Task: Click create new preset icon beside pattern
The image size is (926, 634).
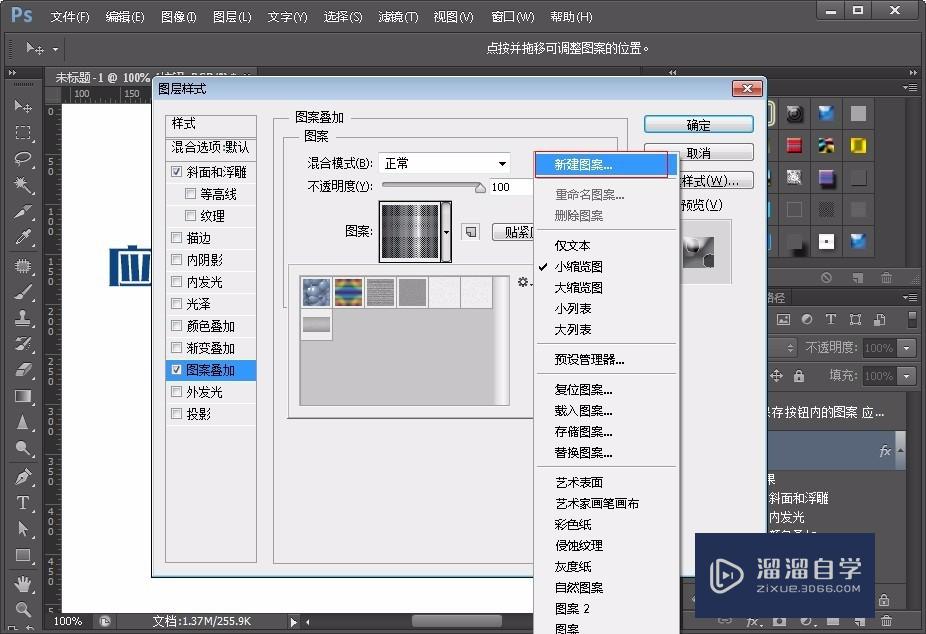Action: coord(471,232)
